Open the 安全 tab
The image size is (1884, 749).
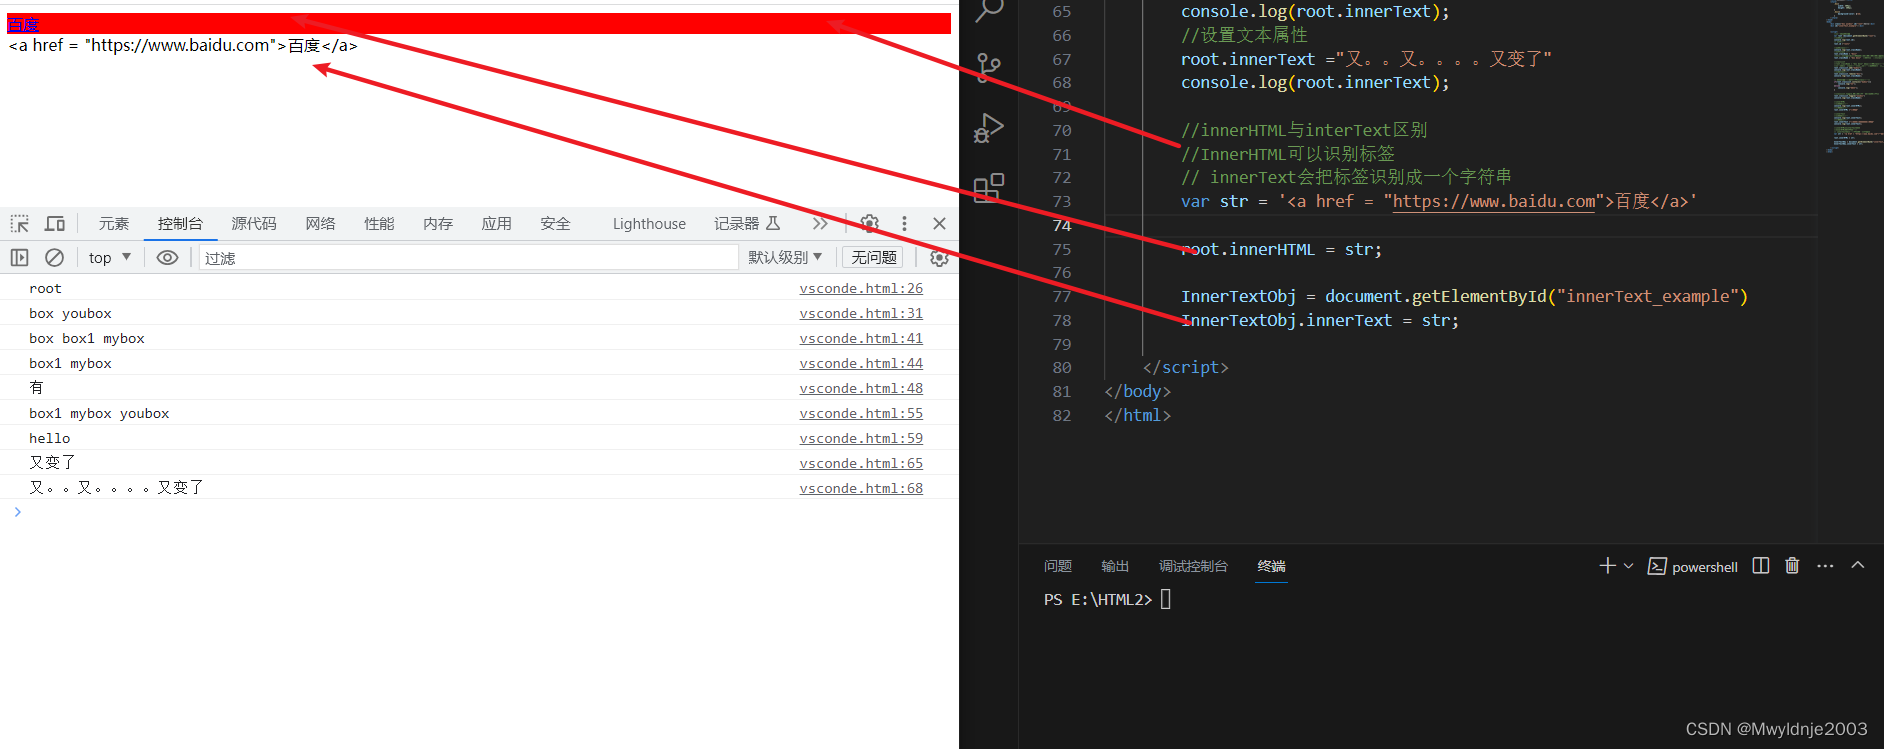(x=555, y=224)
